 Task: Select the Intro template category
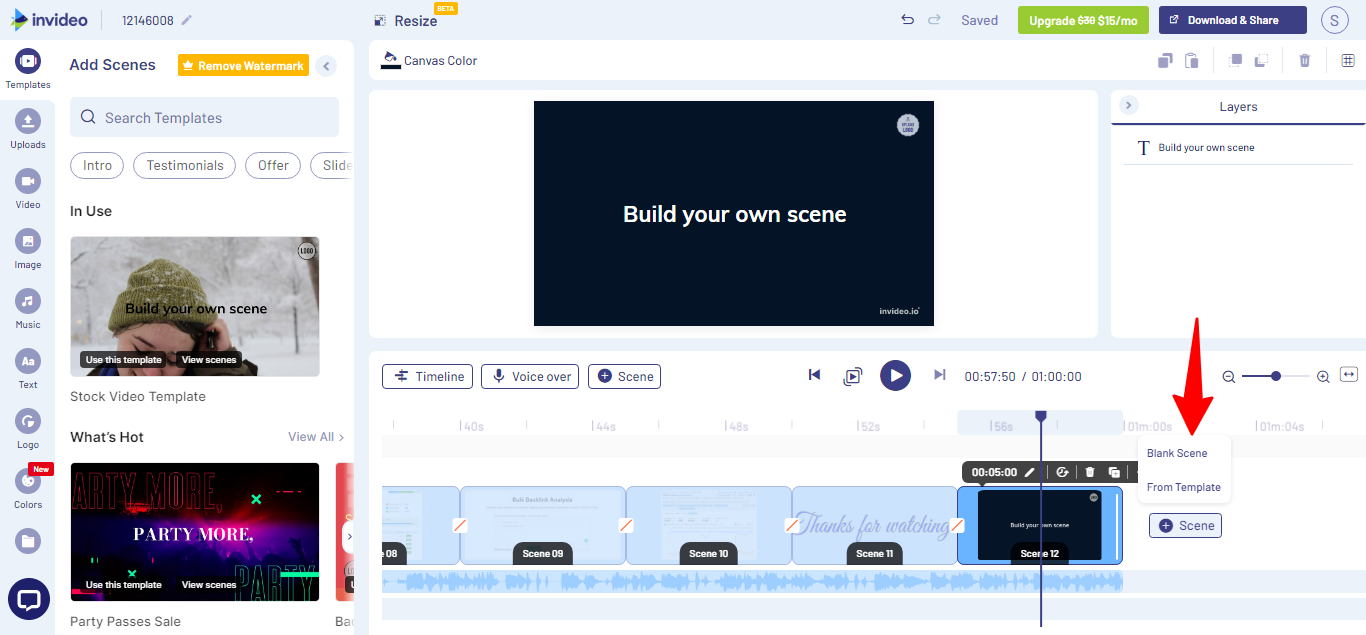(x=97, y=165)
